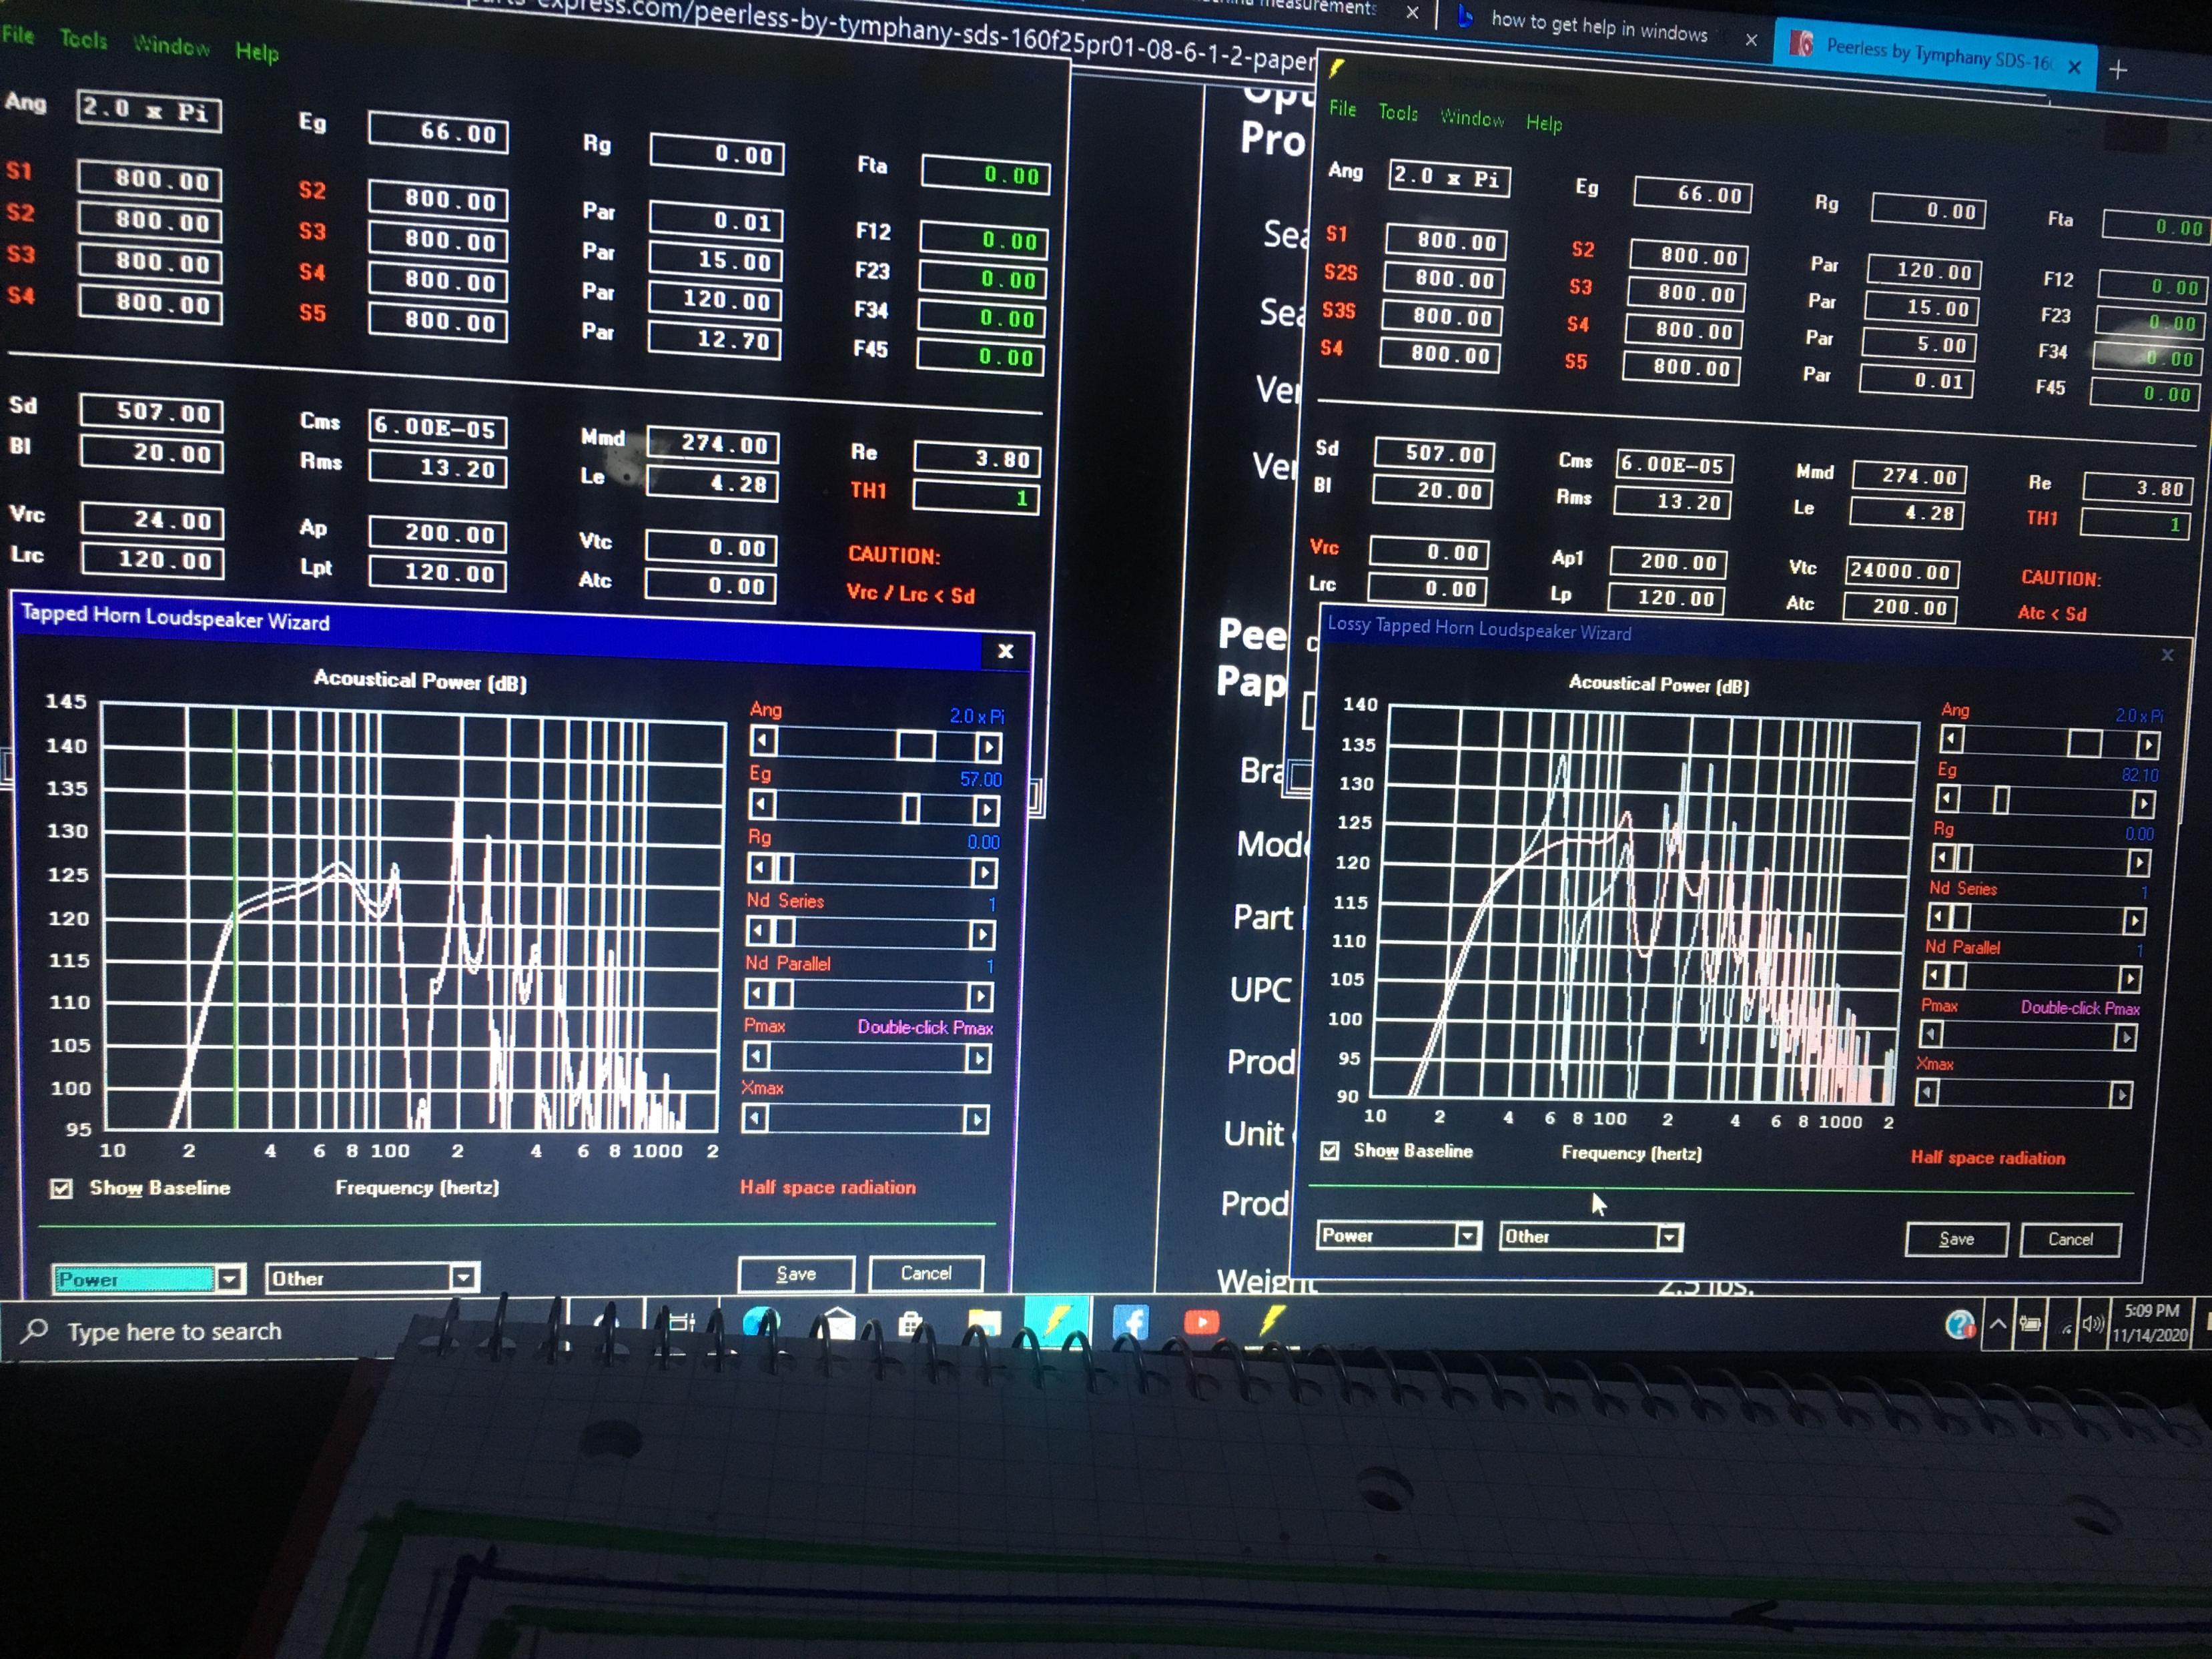Decrease Eg with left arrow in Lossy wizard
Image resolution: width=2212 pixels, height=1659 pixels.
[x=1947, y=798]
